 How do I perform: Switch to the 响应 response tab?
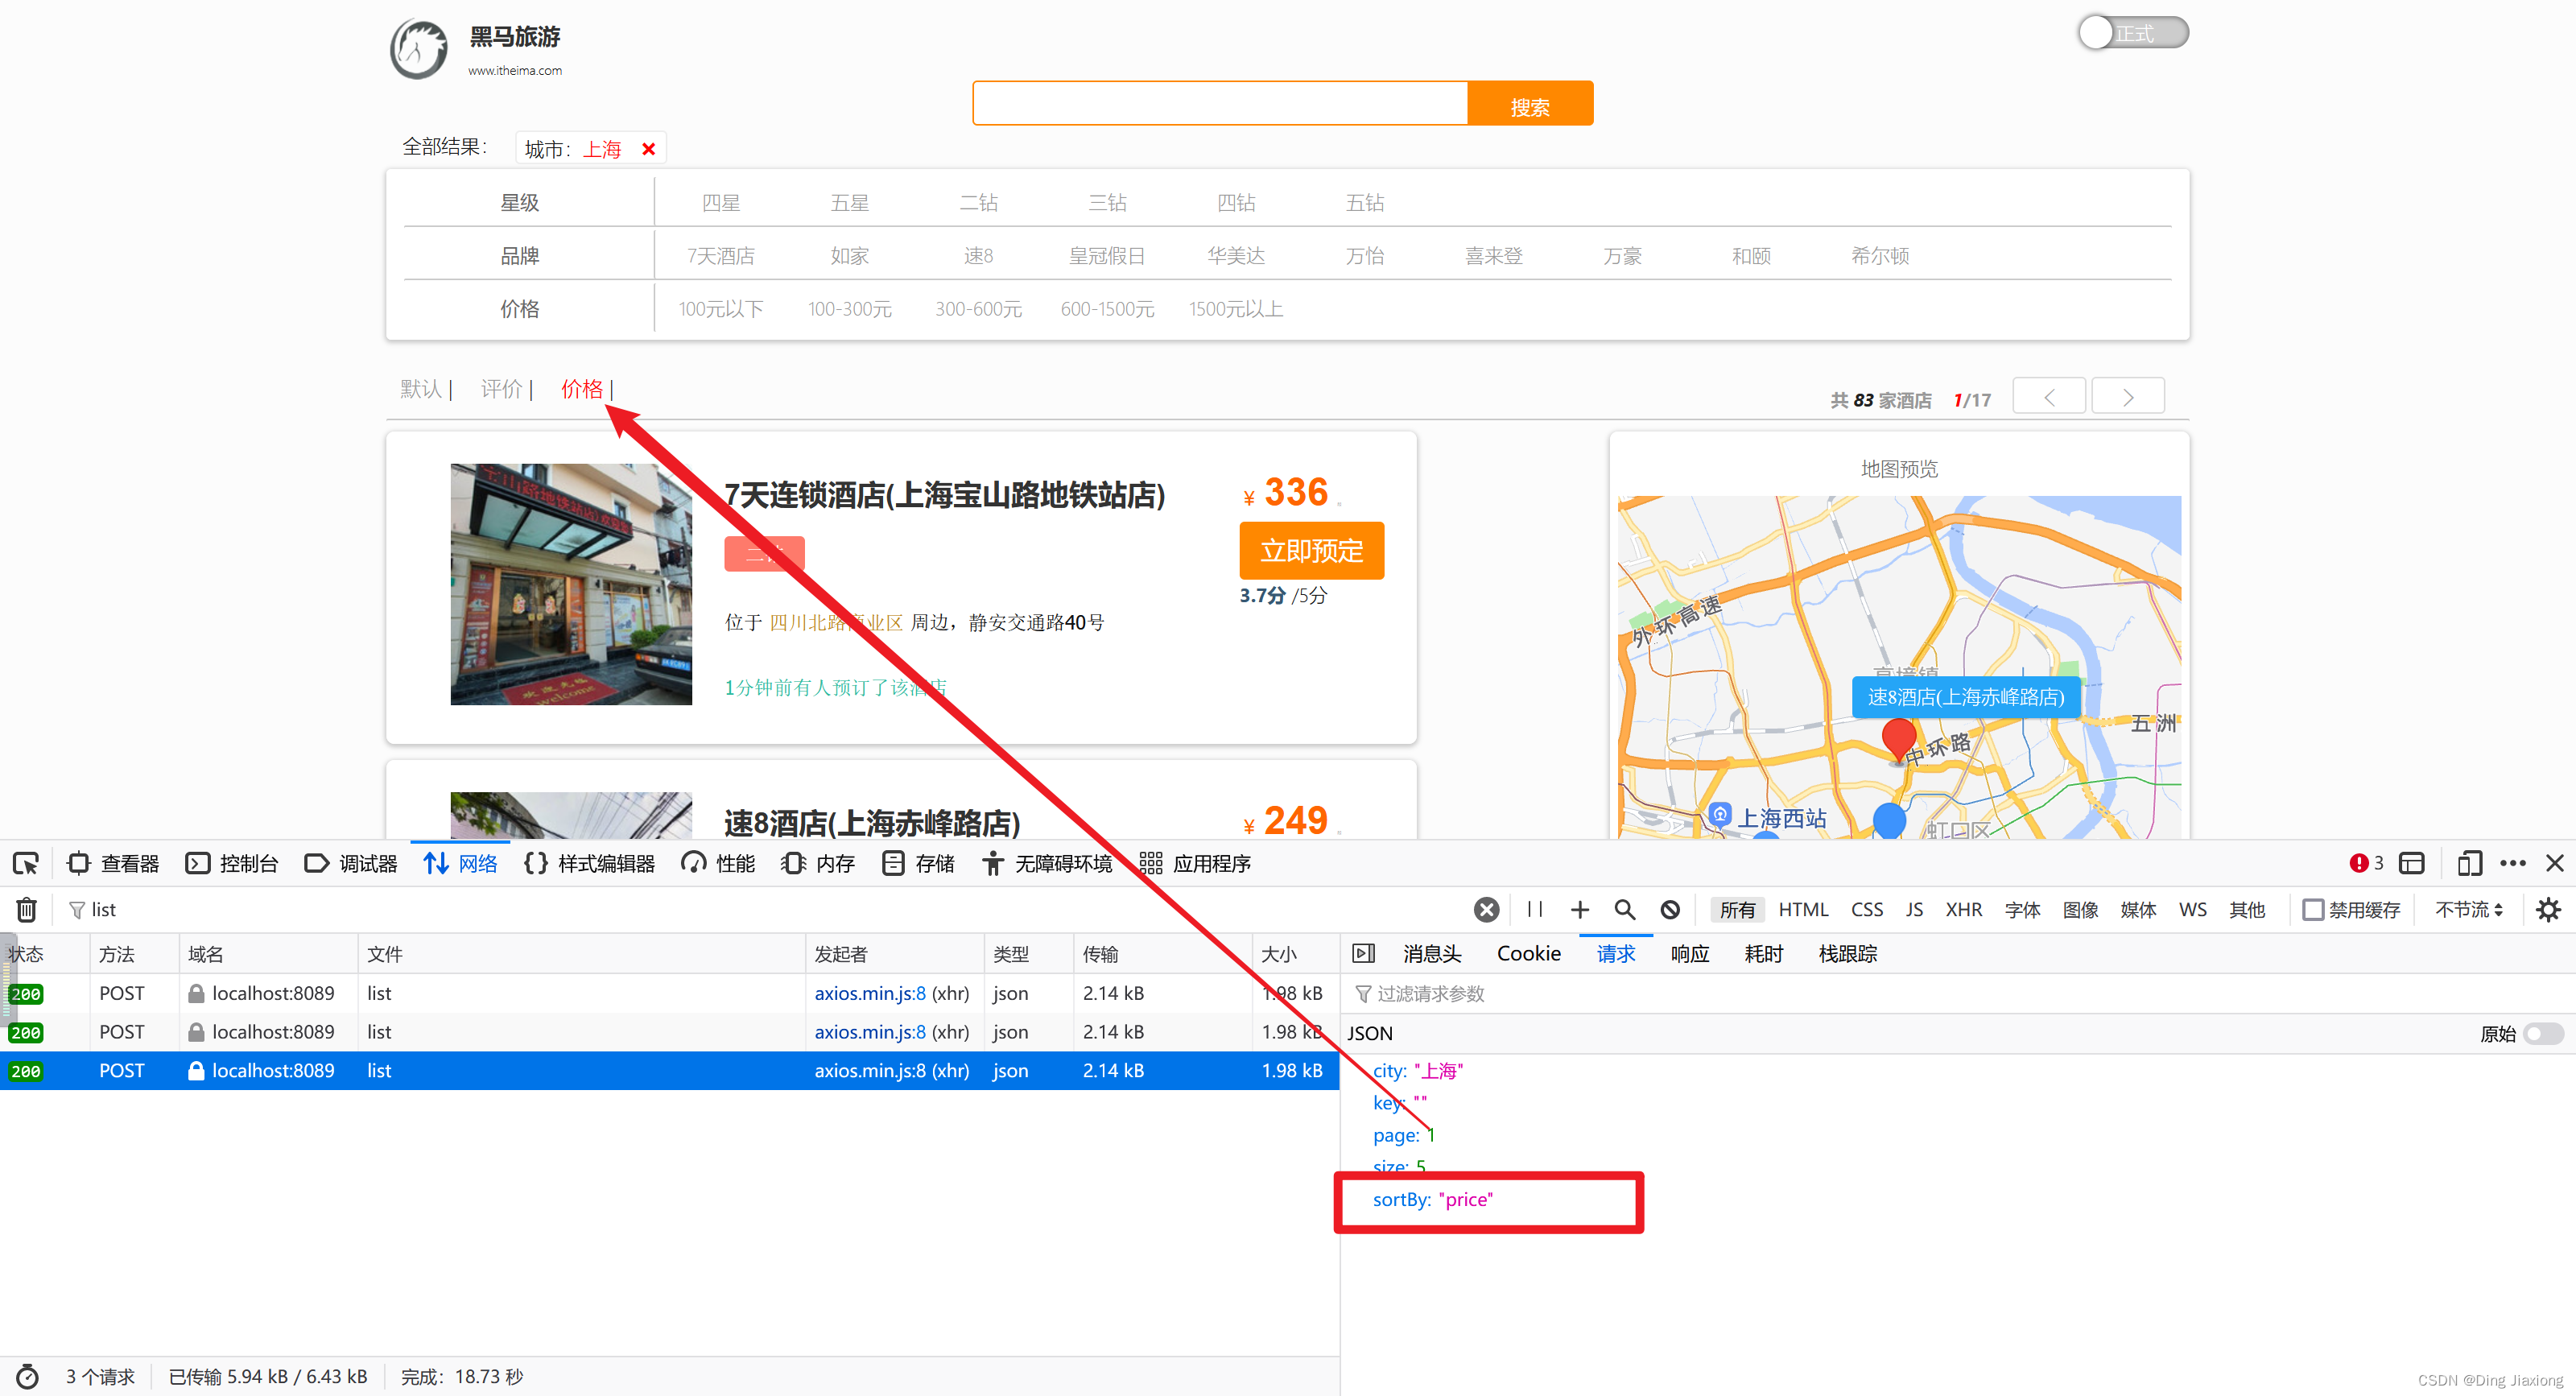(x=1689, y=953)
